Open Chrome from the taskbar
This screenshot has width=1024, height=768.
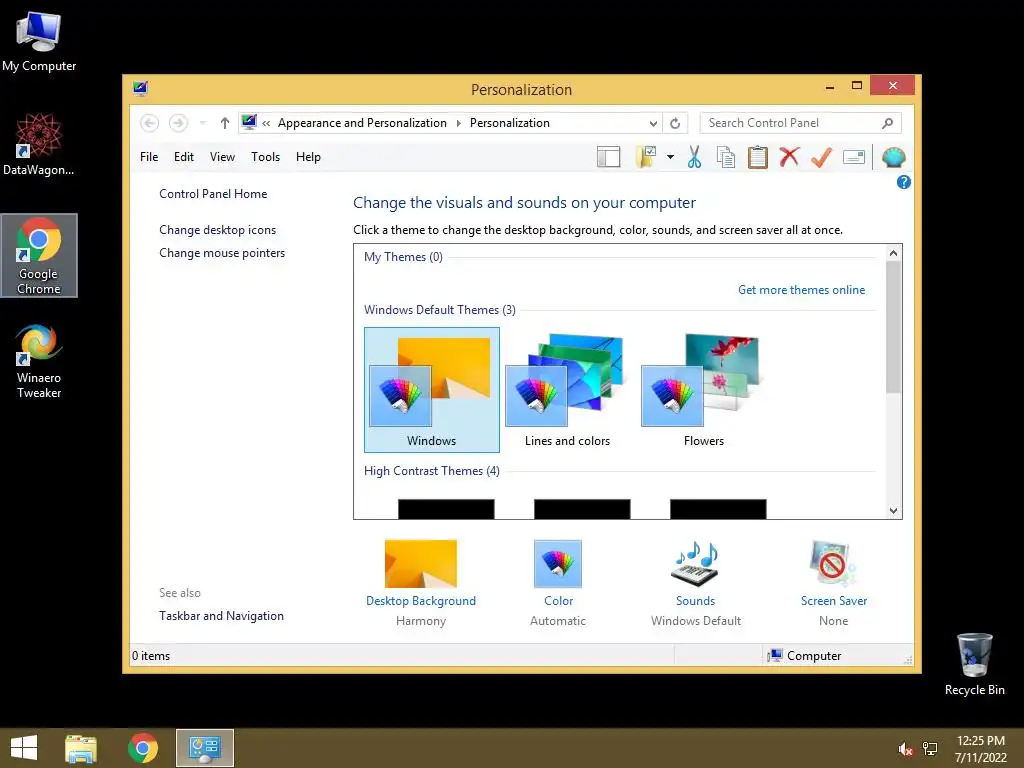[x=143, y=748]
